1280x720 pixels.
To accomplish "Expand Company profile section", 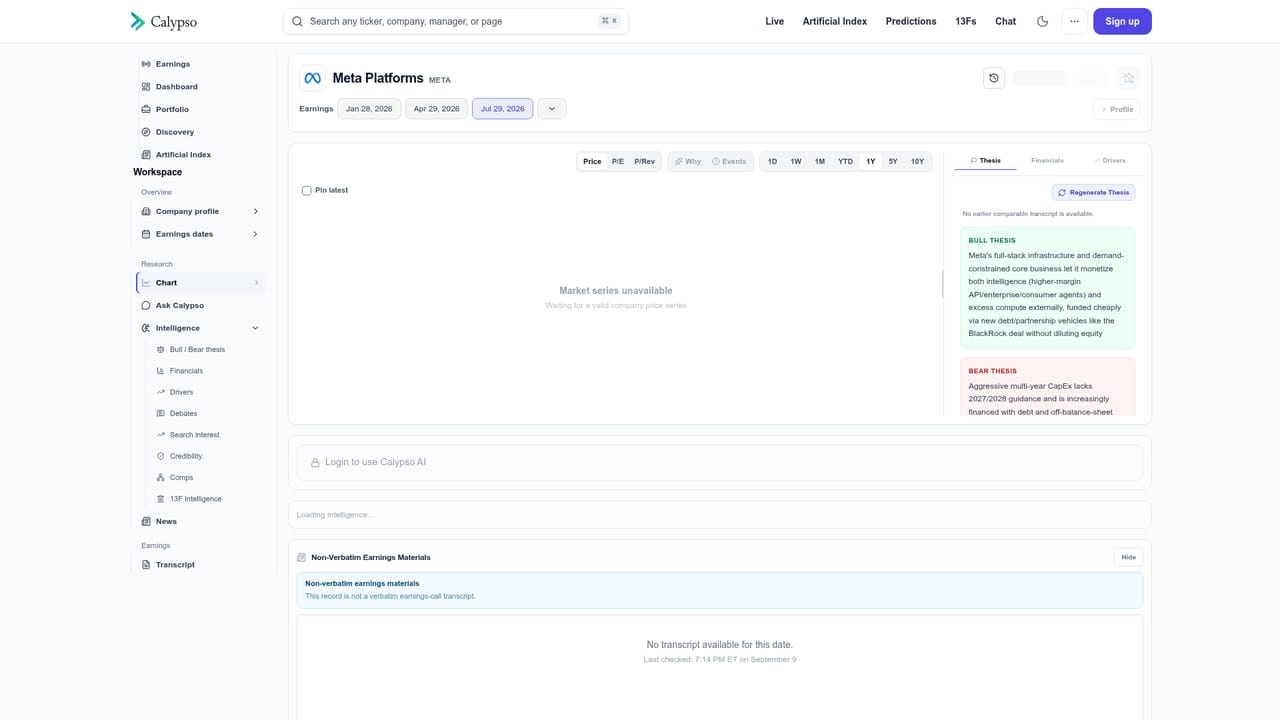I will click(256, 211).
